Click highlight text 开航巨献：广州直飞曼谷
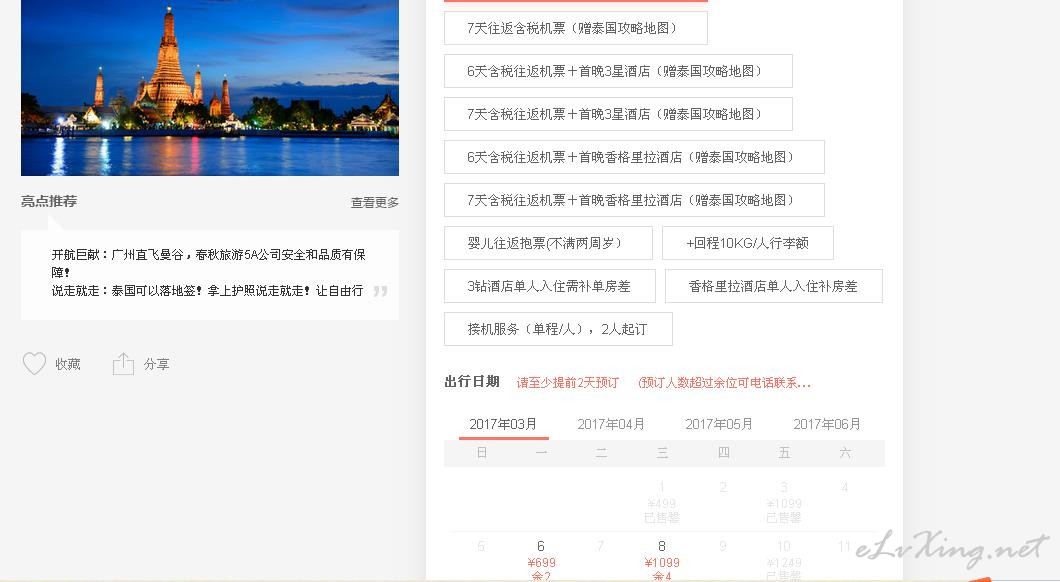The width and height of the screenshot is (1060, 582). [x=208, y=263]
